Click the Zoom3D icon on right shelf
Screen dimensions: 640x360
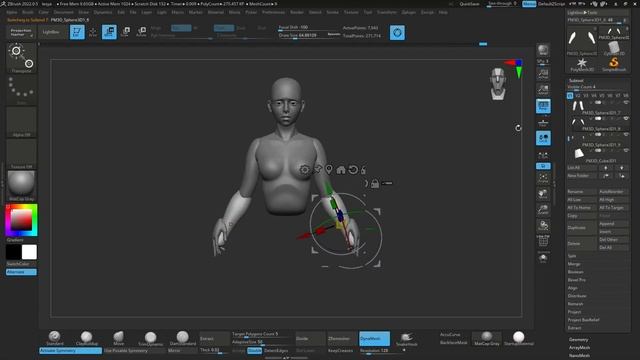pos(543,210)
